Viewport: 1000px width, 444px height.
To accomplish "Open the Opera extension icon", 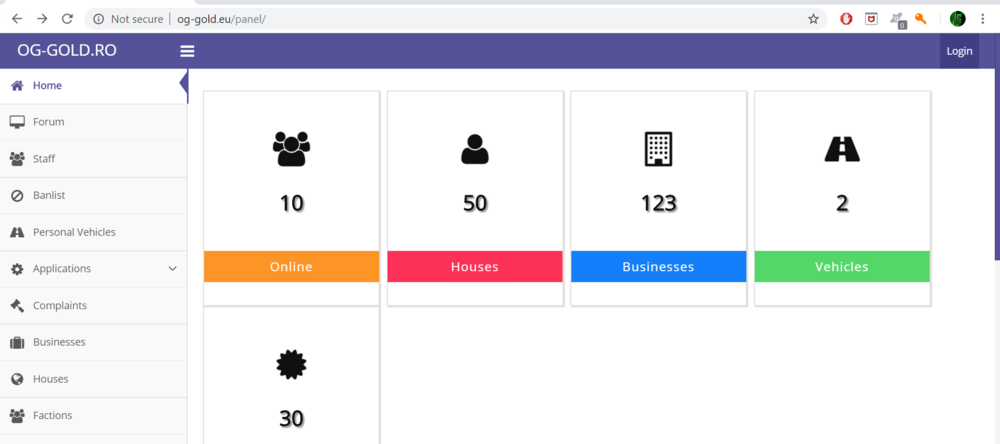I will click(846, 19).
